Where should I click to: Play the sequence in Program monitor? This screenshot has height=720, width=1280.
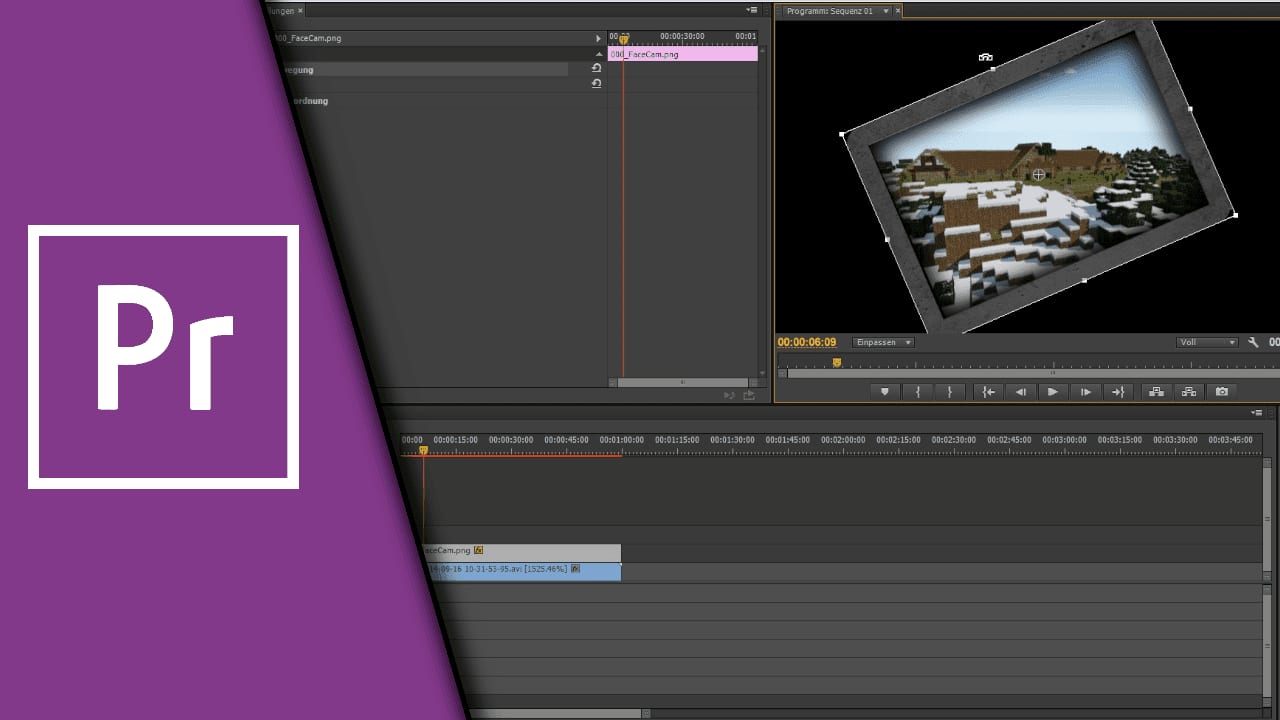1052,392
